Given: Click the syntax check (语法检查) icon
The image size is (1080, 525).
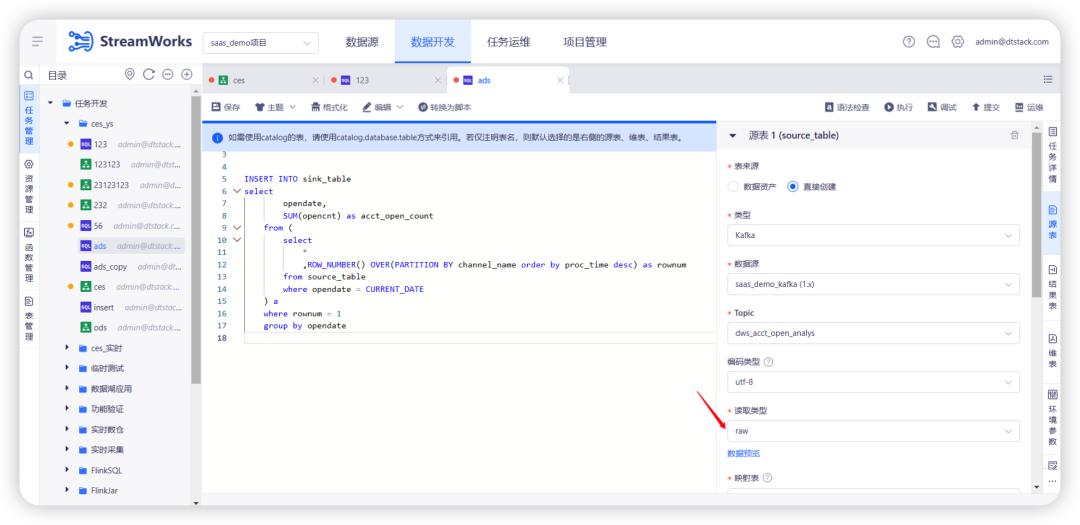Looking at the screenshot, I should (829, 107).
